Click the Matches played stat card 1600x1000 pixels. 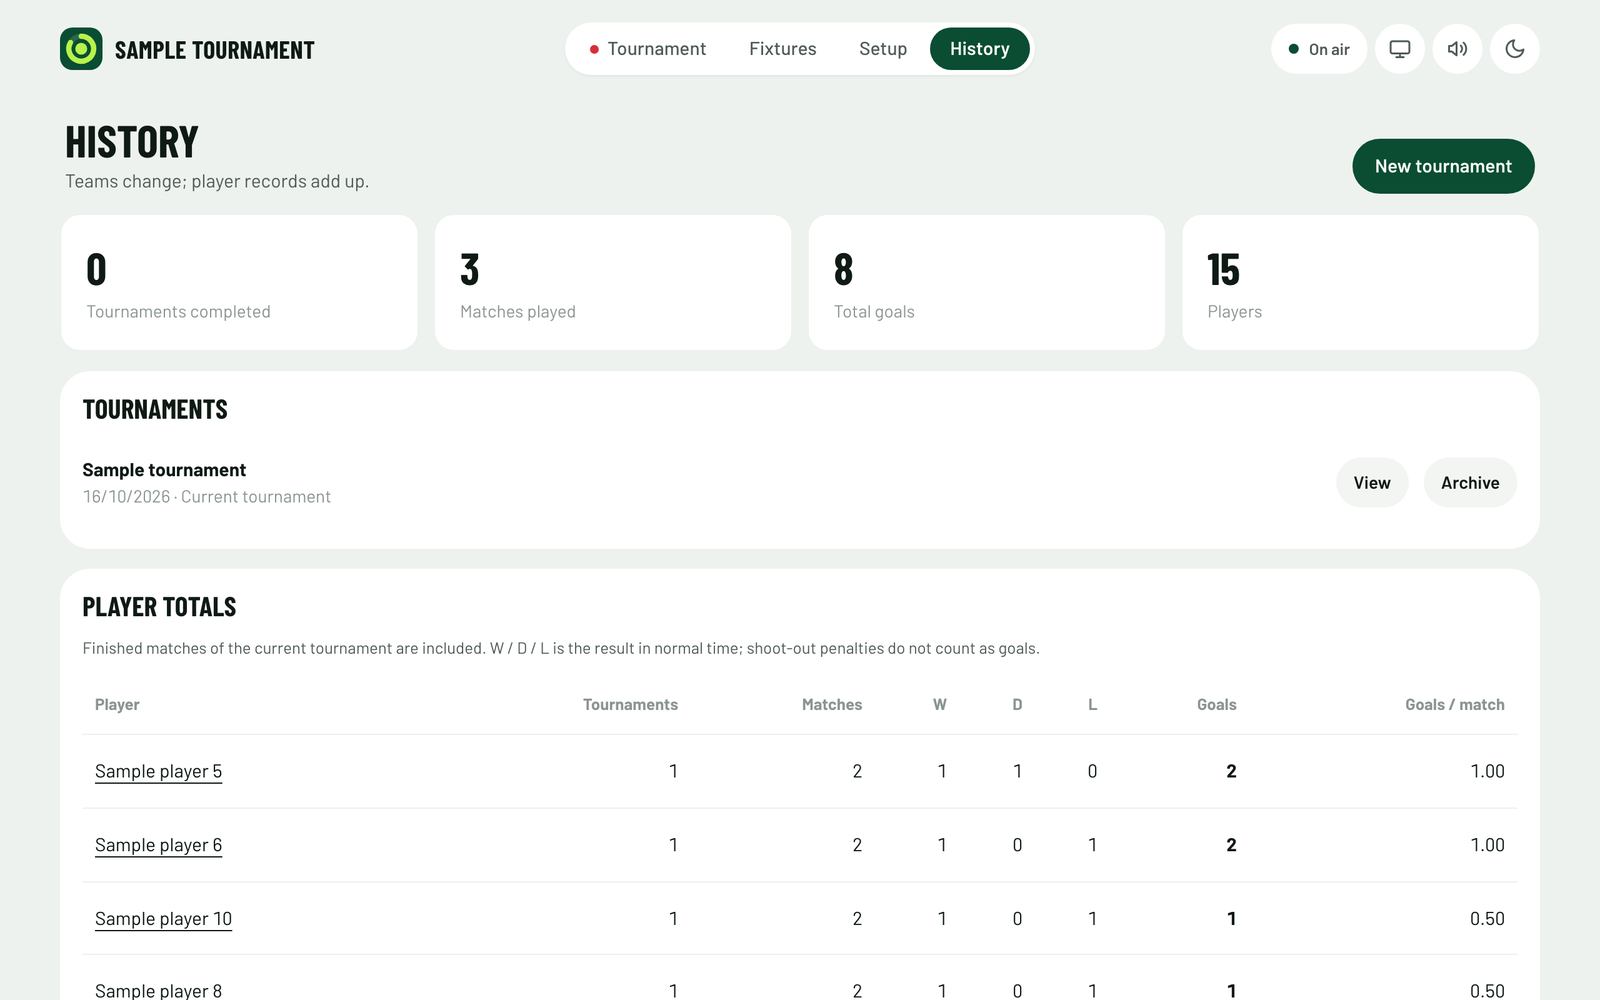613,282
